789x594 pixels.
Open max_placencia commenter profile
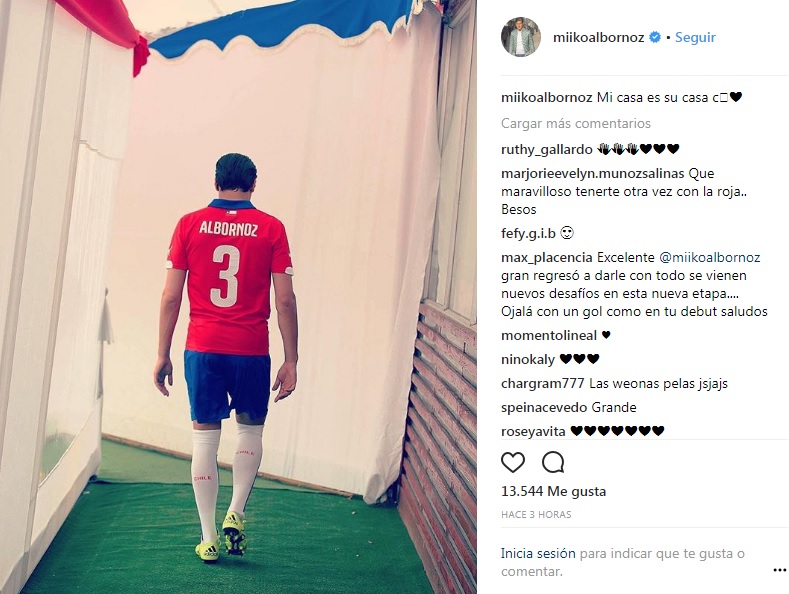[546, 258]
